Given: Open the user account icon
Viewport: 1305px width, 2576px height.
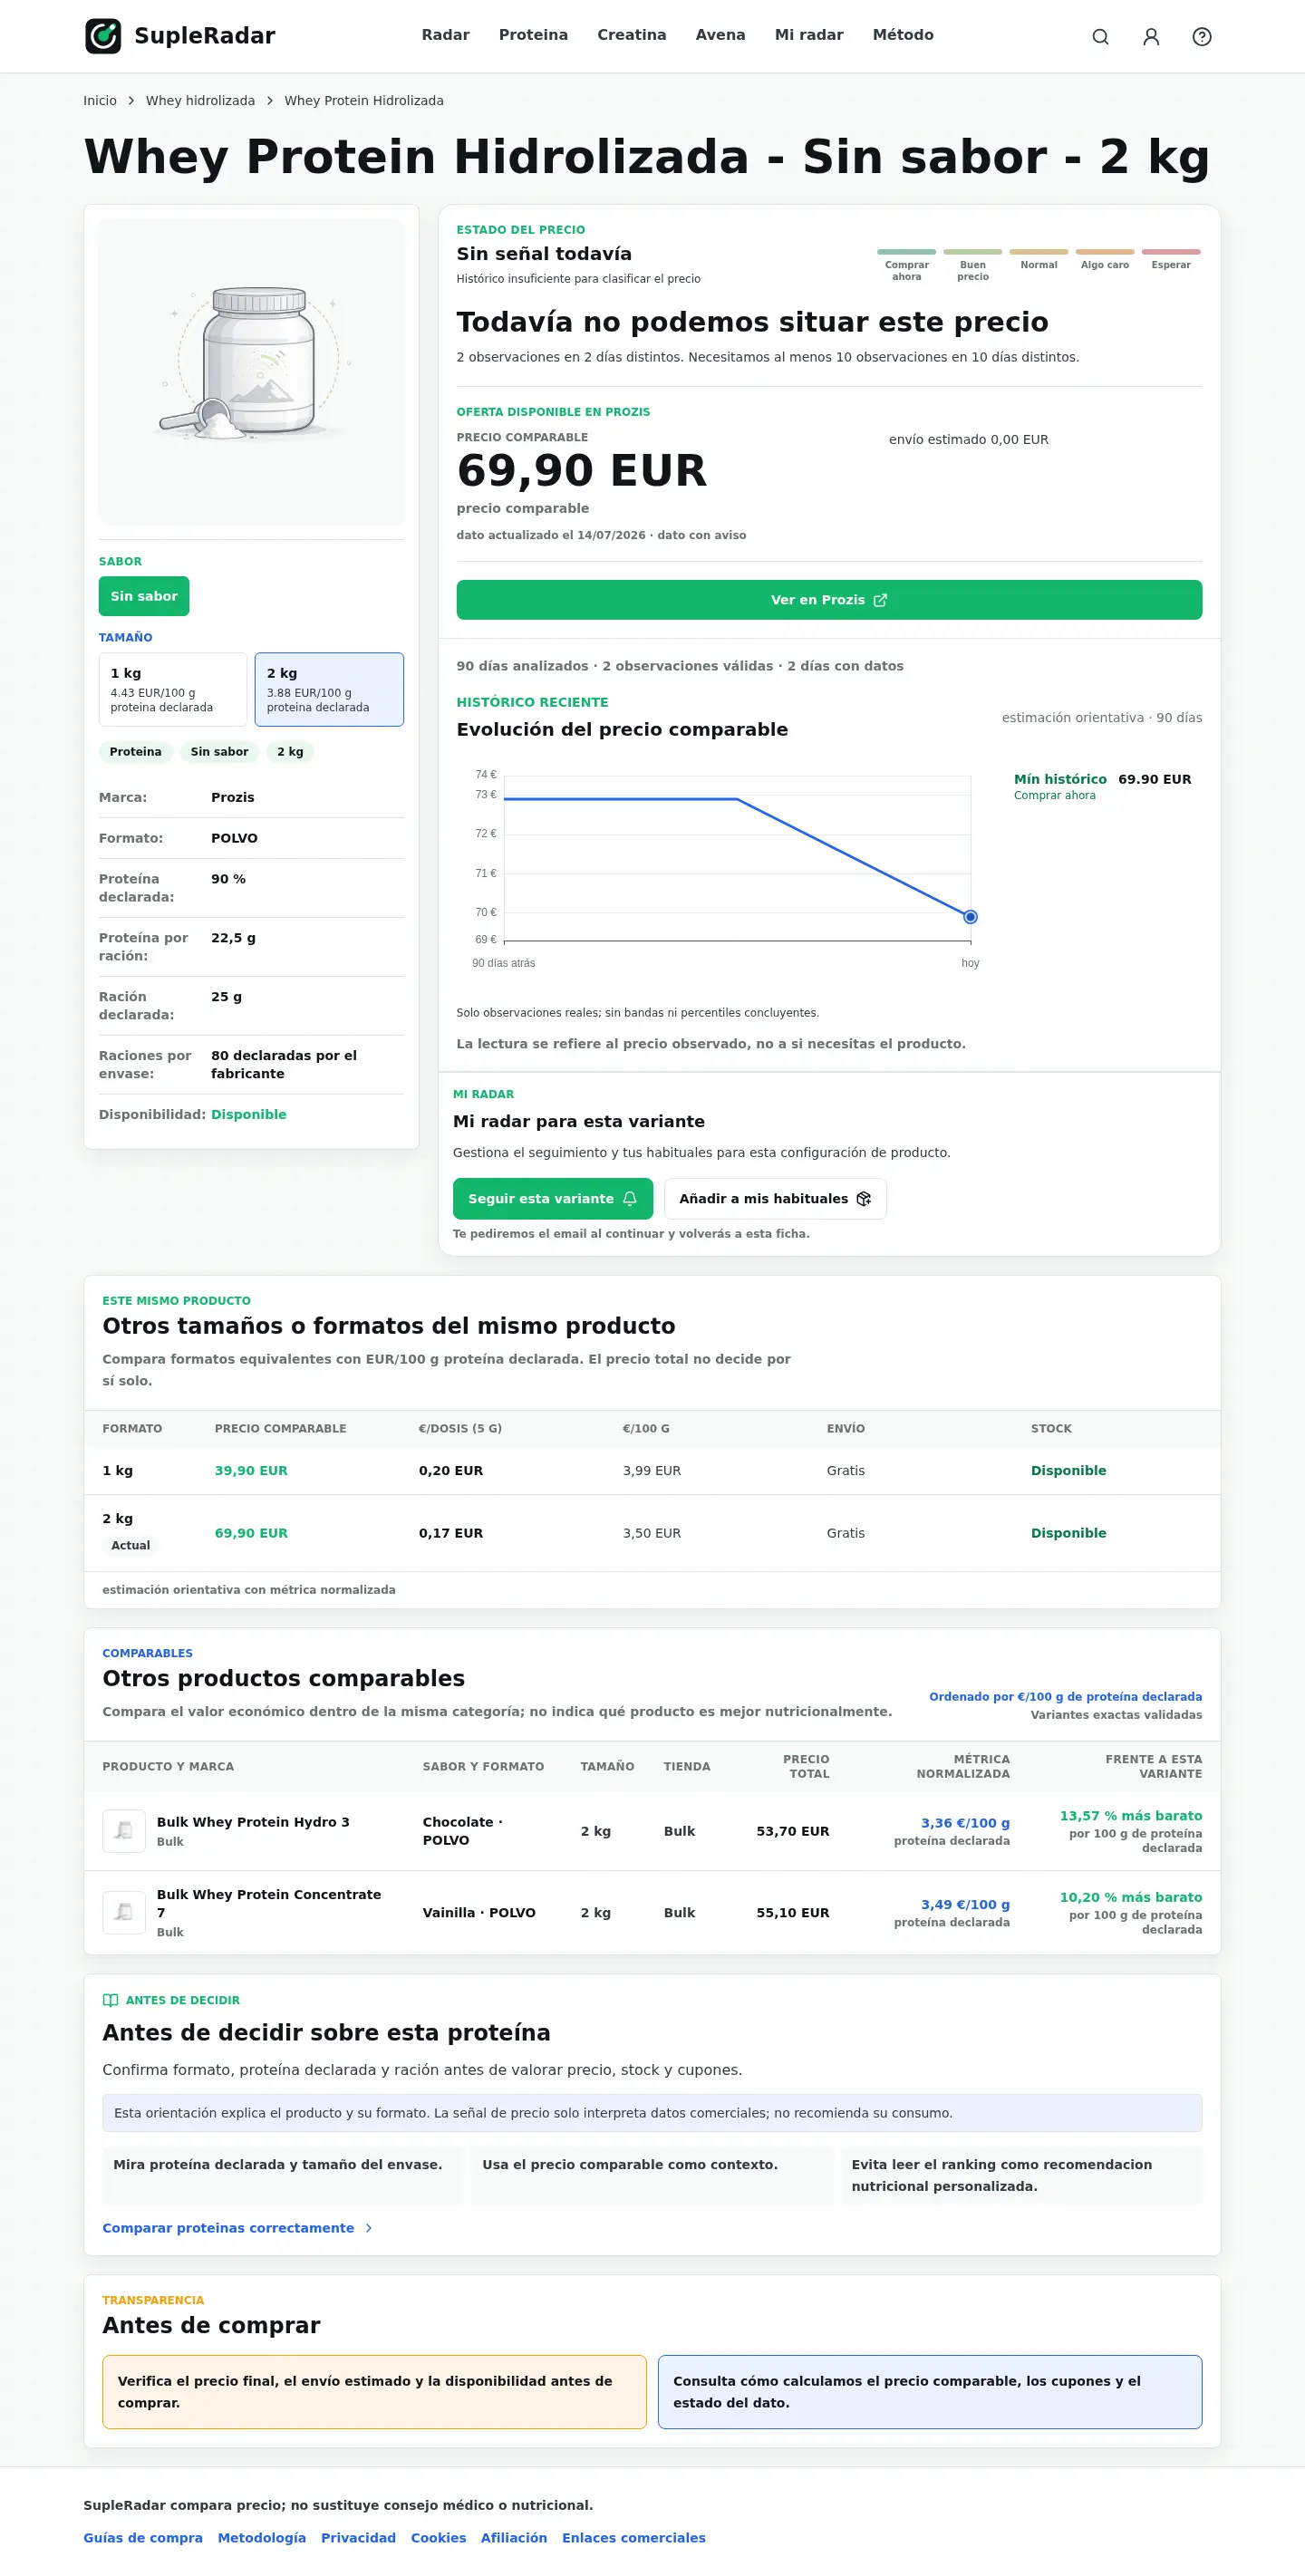Looking at the screenshot, I should tap(1151, 37).
